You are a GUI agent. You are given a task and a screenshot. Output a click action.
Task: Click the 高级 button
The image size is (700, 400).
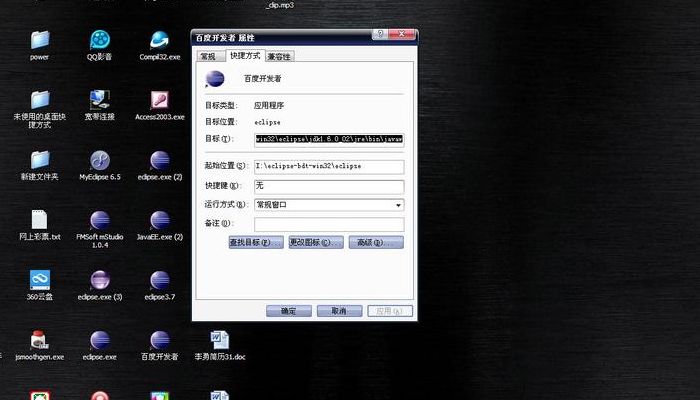pyautogui.click(x=376, y=242)
